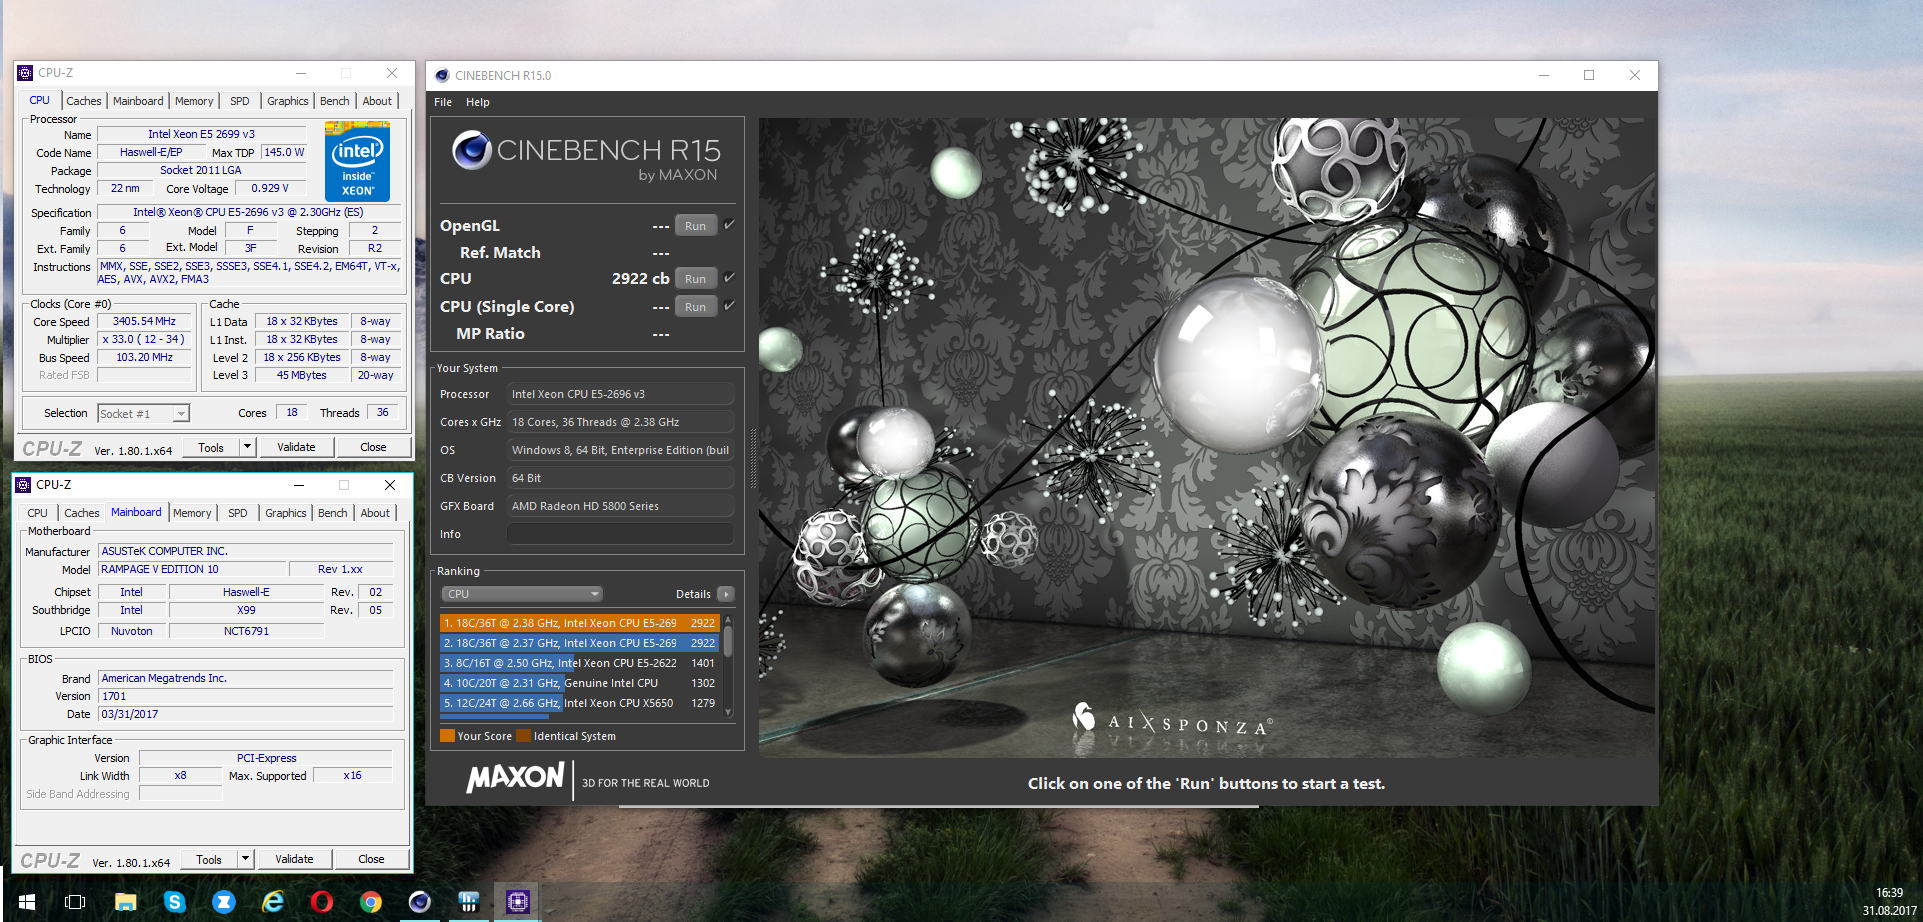Click the RAMPAGE V EDITION 10 model field
The height and width of the screenshot is (922, 1923).
tap(192, 569)
